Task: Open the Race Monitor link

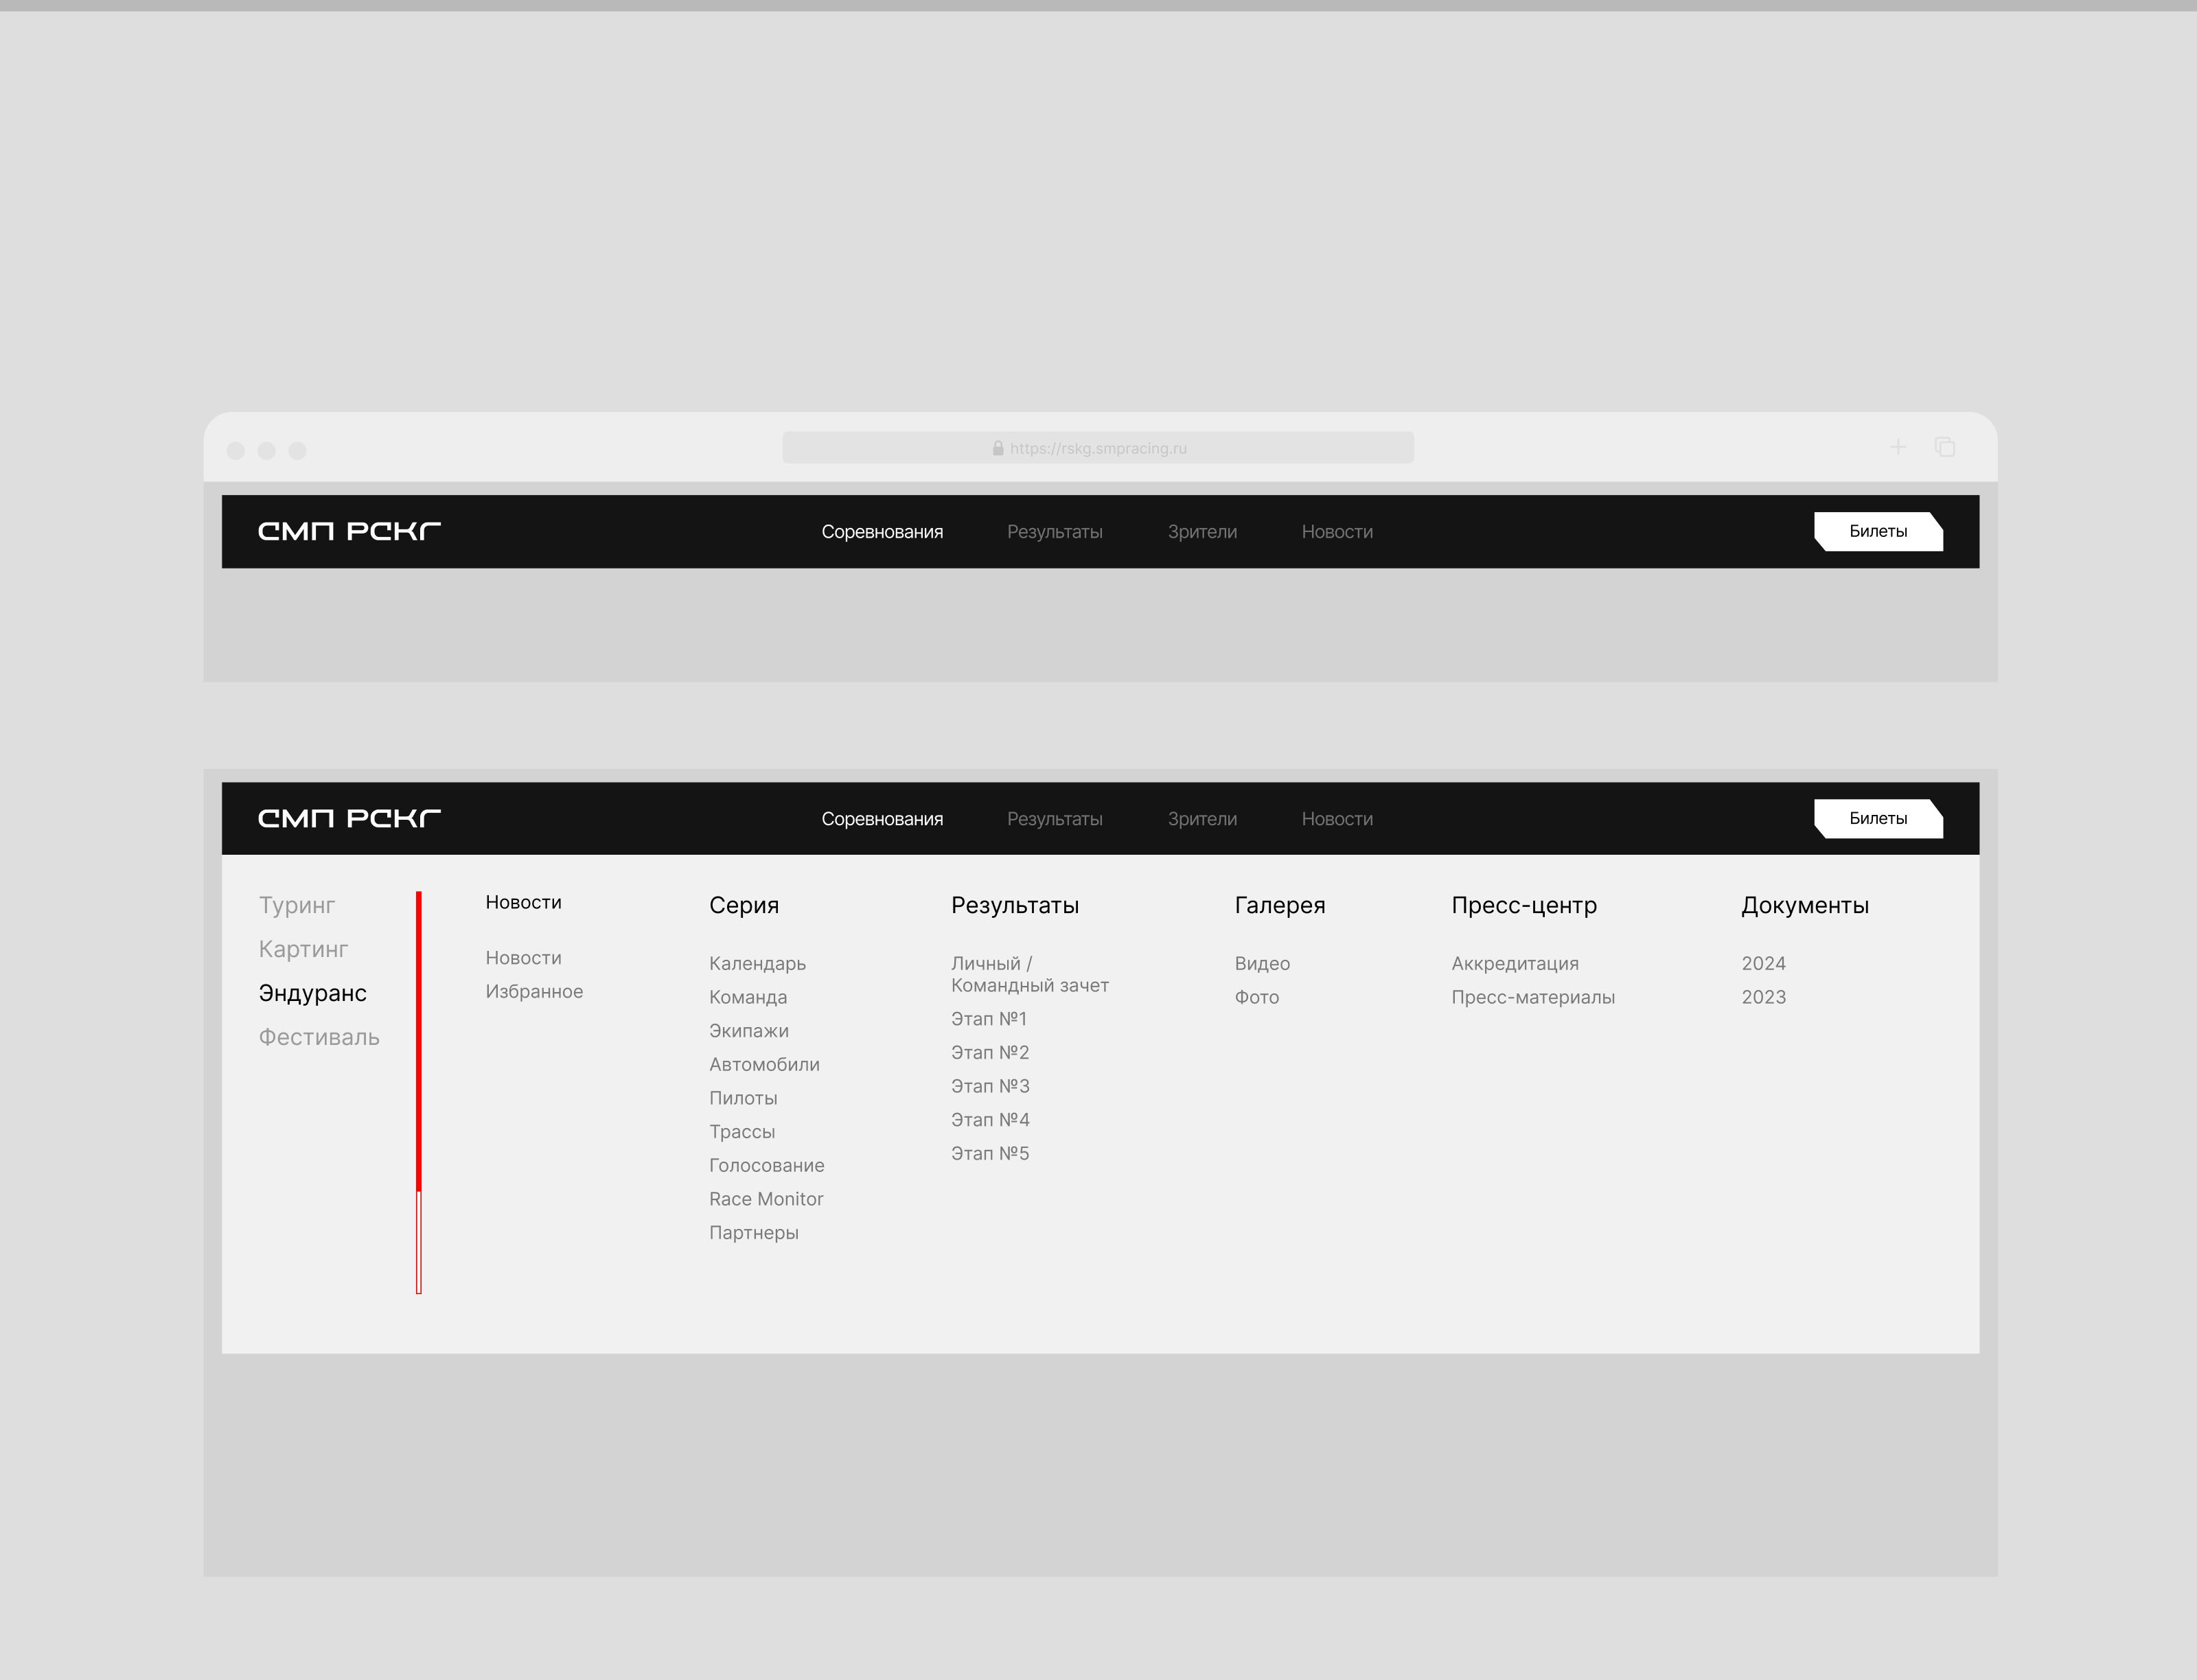Action: 765,1199
